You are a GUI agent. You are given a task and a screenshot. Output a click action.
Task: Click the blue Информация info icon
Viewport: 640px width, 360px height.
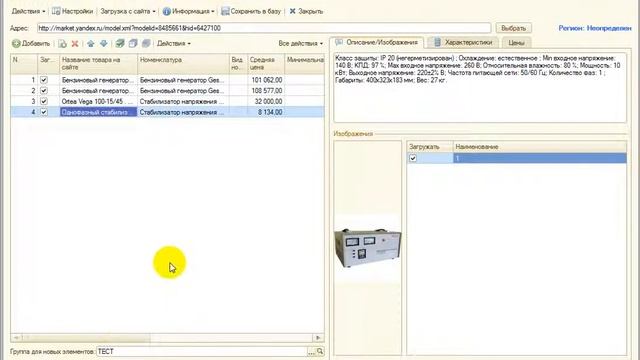(x=167, y=11)
